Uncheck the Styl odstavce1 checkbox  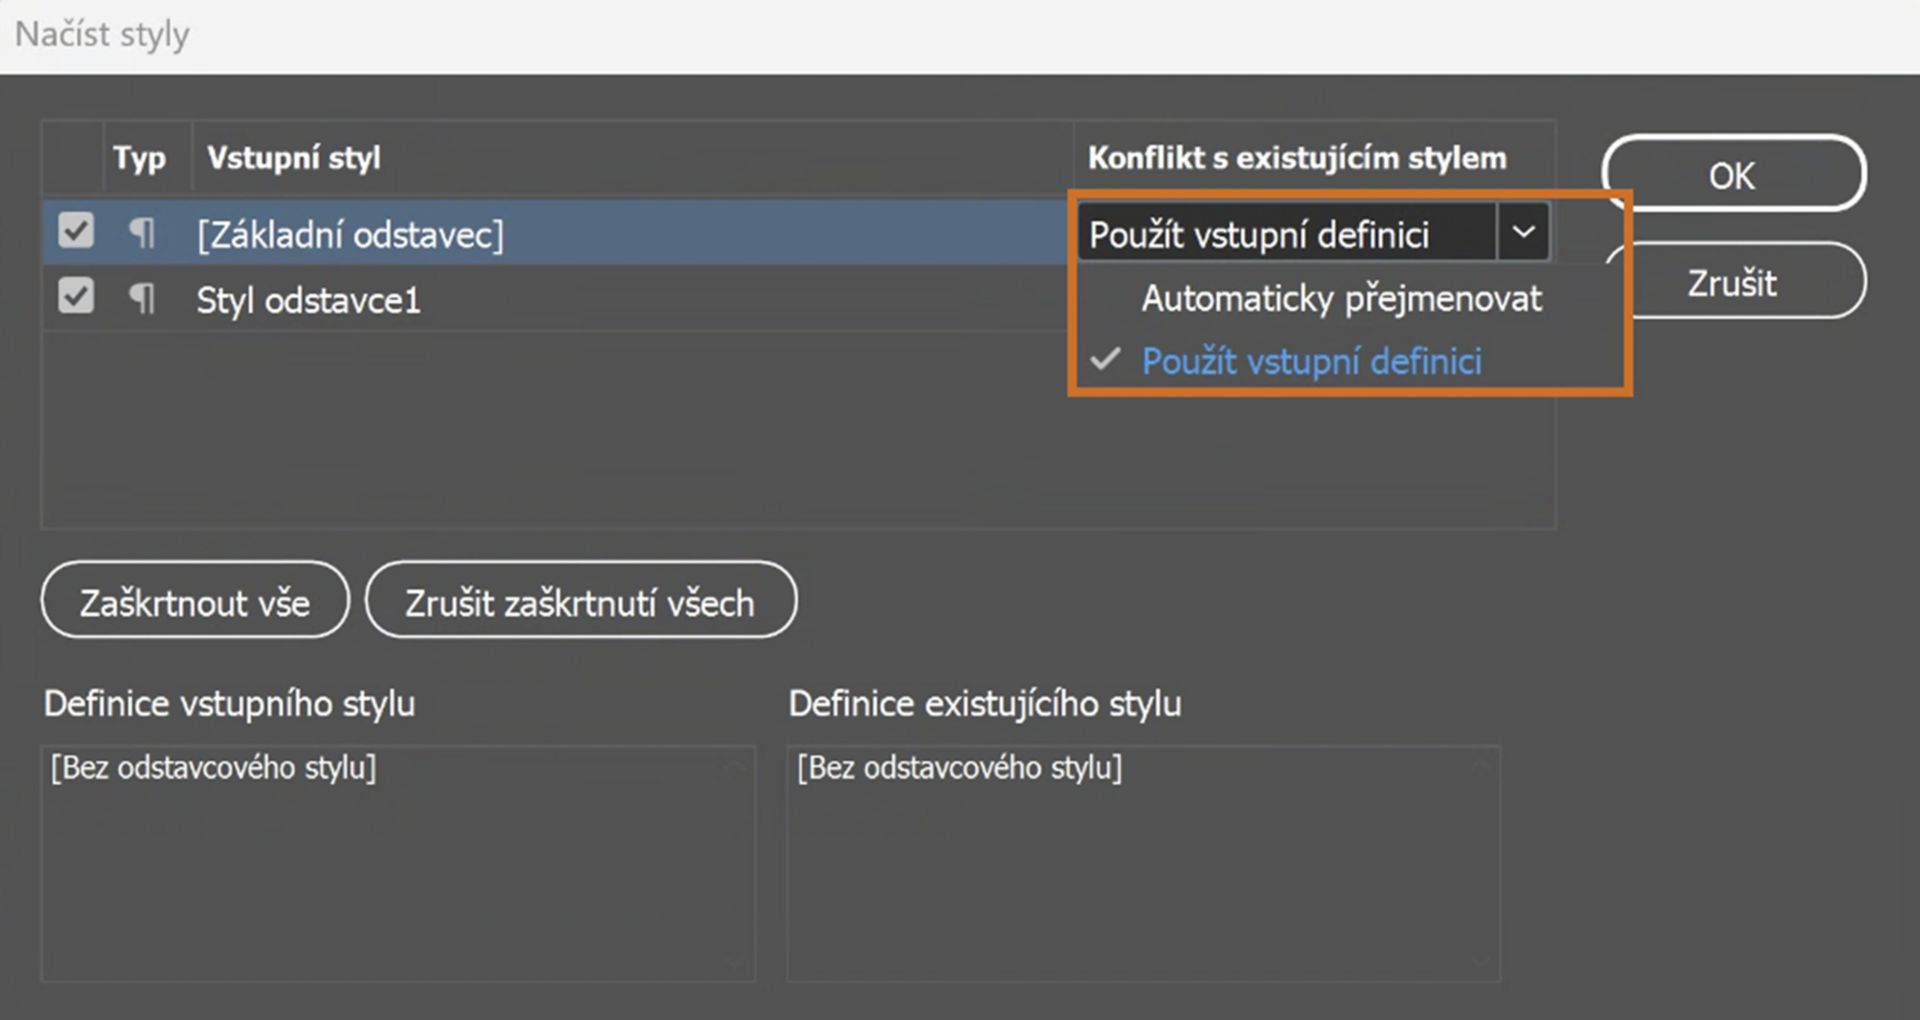click(74, 297)
